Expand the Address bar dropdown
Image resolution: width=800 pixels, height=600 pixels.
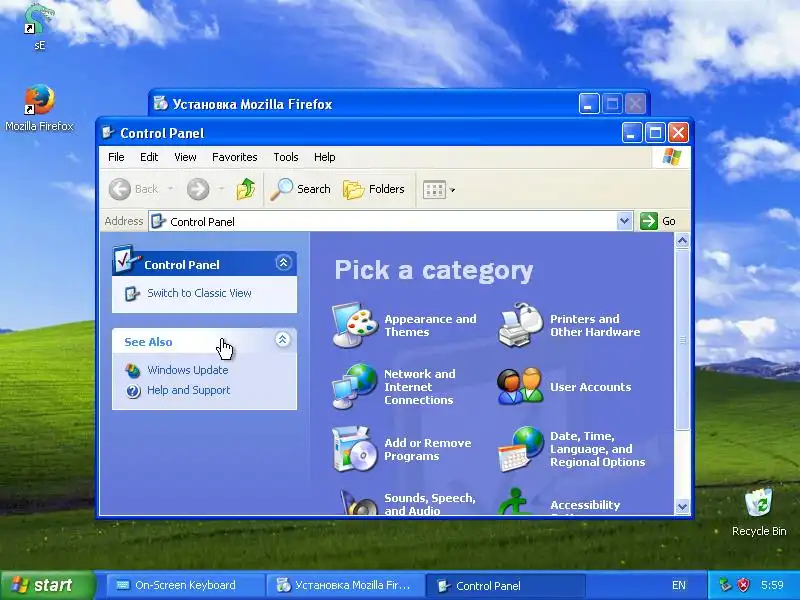[x=624, y=221]
